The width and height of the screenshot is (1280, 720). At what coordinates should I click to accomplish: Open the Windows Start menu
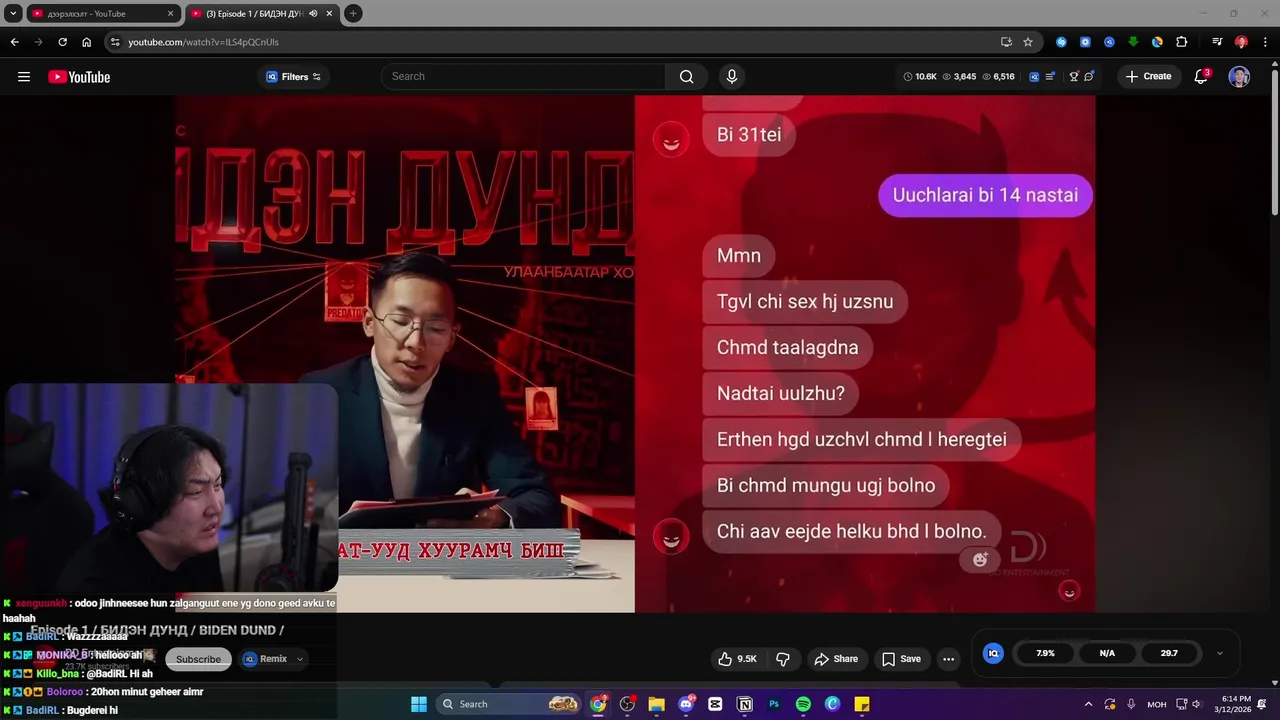pos(419,704)
